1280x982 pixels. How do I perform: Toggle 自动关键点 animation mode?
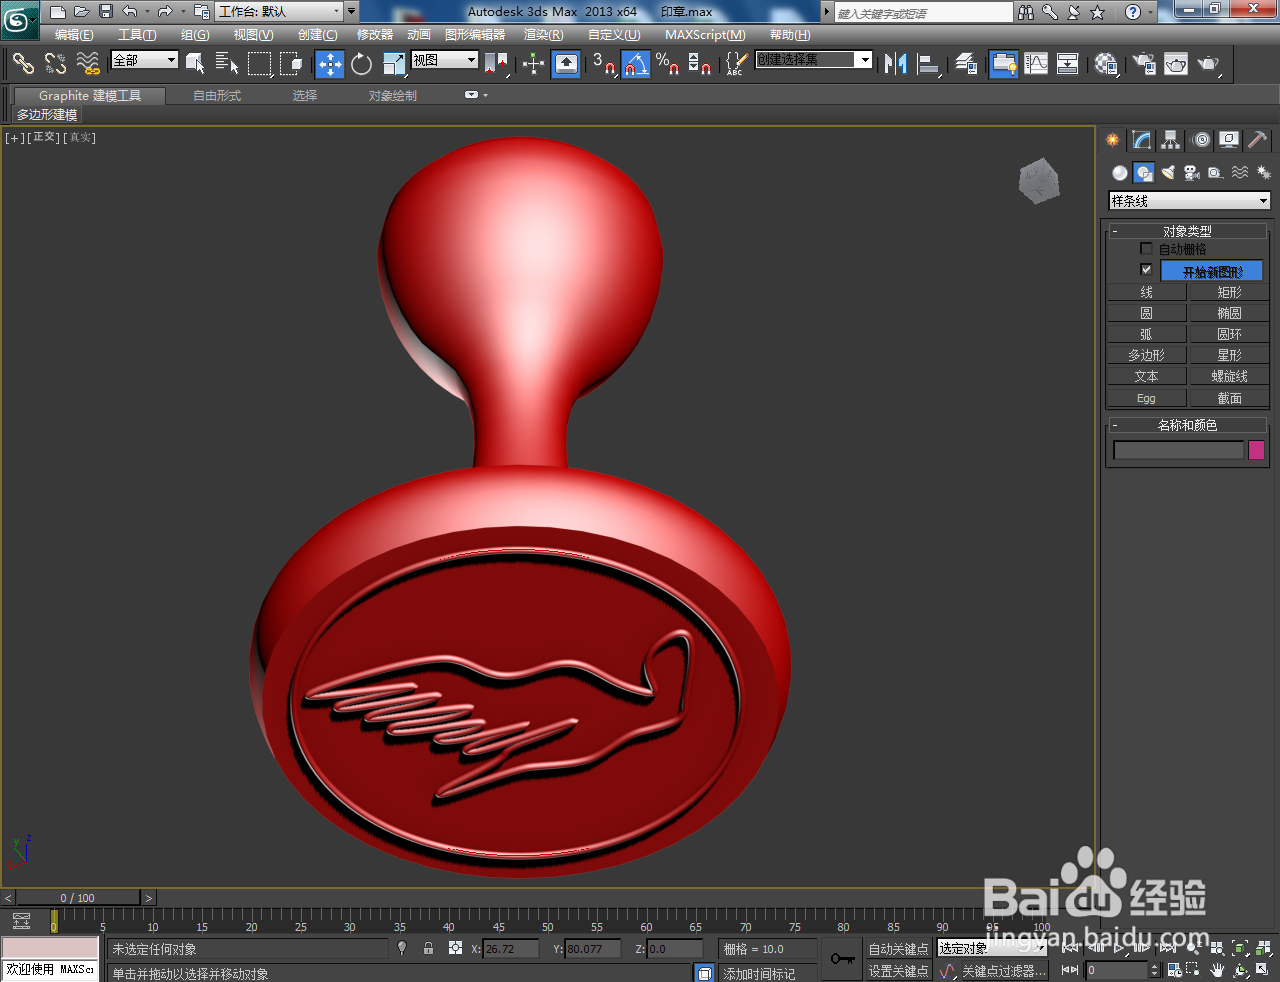[897, 948]
